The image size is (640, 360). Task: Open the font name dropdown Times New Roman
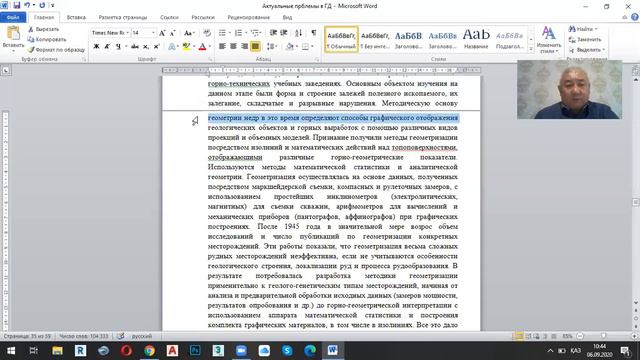point(127,33)
